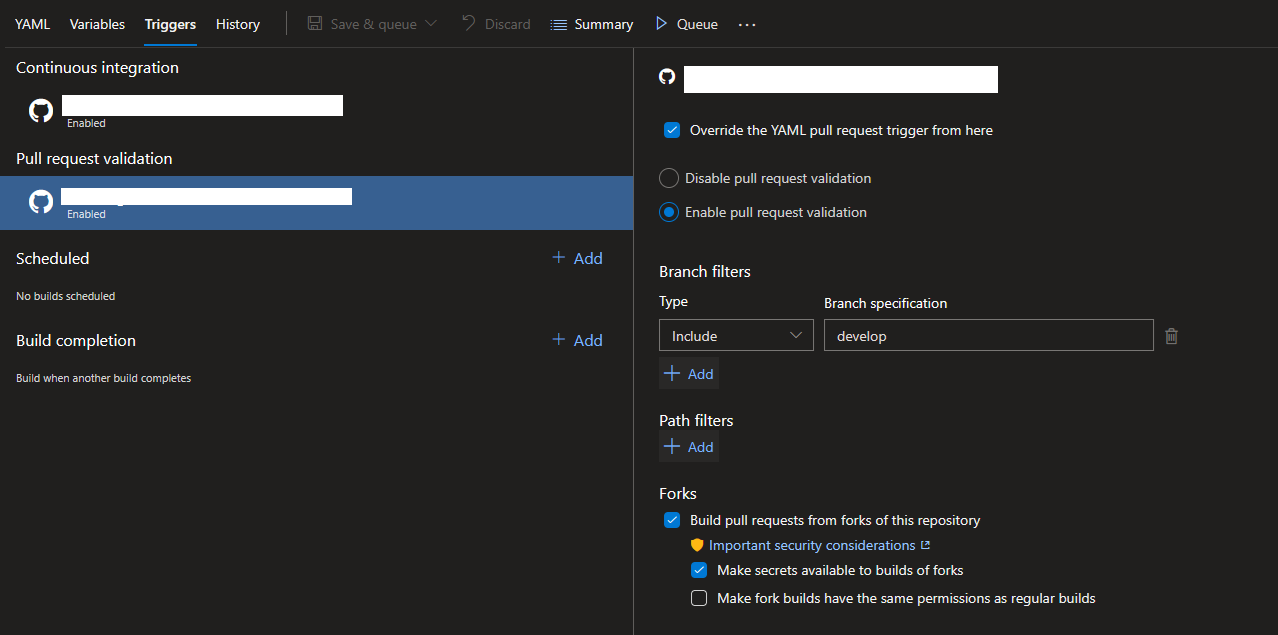Click the GitHub icon under Continuous integration
Image resolution: width=1278 pixels, height=635 pixels.
(x=41, y=111)
